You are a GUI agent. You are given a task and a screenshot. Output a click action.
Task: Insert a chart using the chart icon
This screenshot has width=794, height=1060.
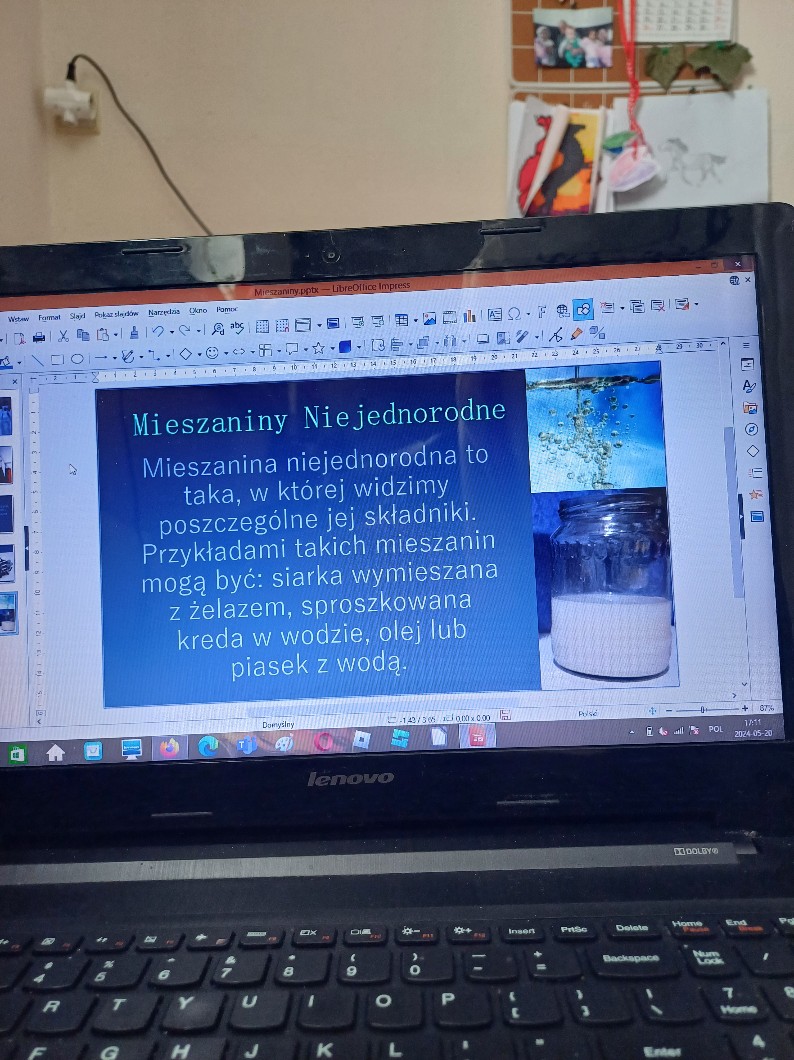click(469, 316)
